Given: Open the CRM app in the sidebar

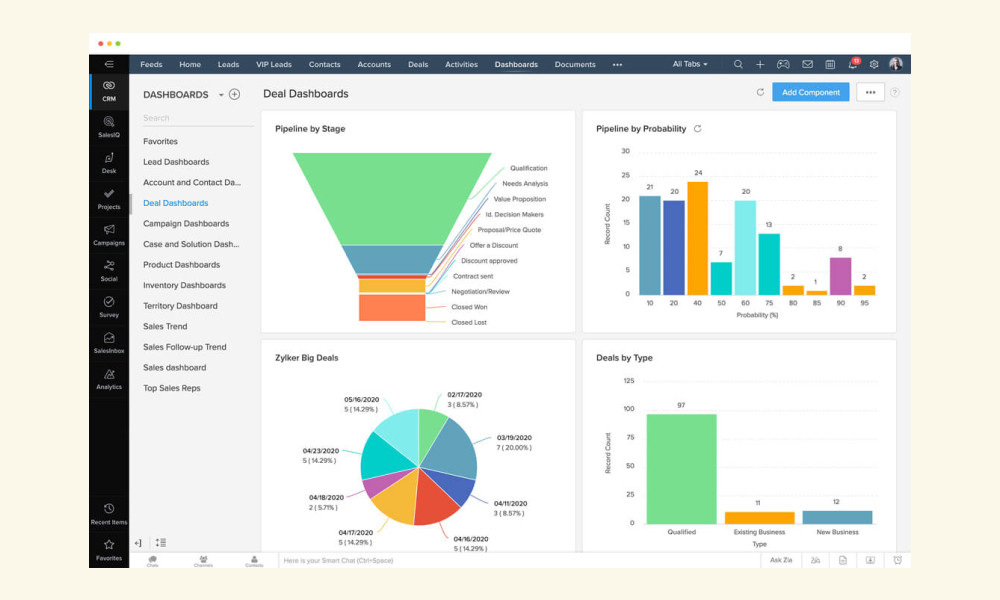Looking at the screenshot, I should click(x=109, y=91).
